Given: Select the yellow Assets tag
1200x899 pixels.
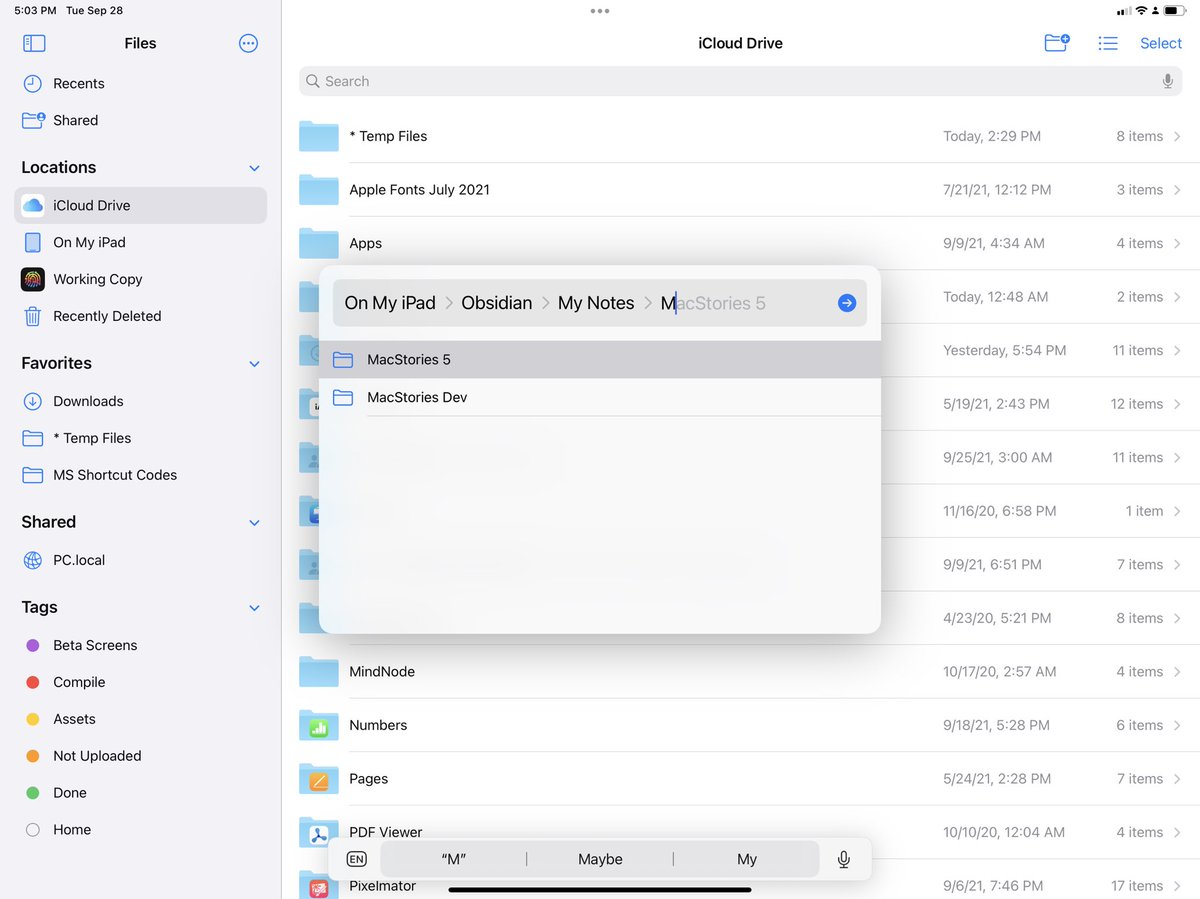Looking at the screenshot, I should (x=140, y=719).
